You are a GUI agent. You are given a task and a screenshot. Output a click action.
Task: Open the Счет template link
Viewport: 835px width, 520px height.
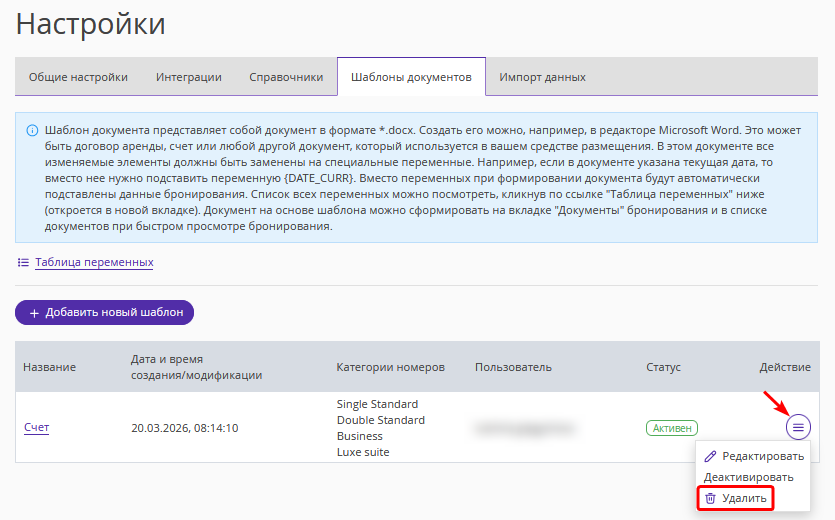[x=36, y=428]
